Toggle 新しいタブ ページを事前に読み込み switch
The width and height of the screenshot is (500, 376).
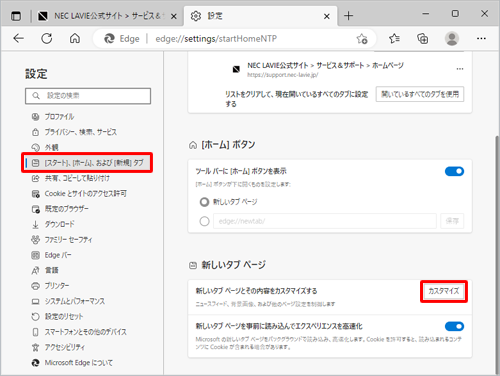454,326
